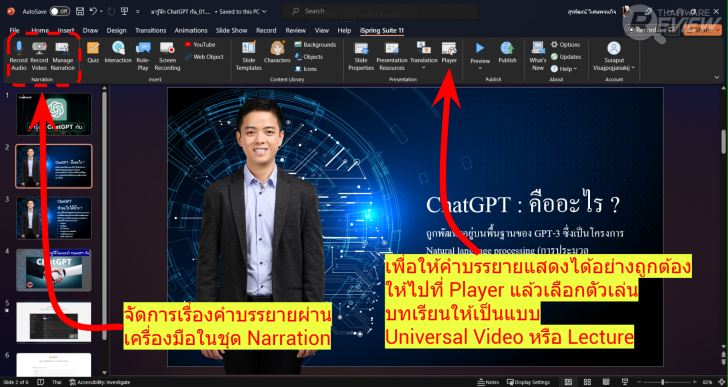The height and width of the screenshot is (387, 728).
Task: Toggle the AutoSave switch
Action: pyautogui.click(x=59, y=11)
